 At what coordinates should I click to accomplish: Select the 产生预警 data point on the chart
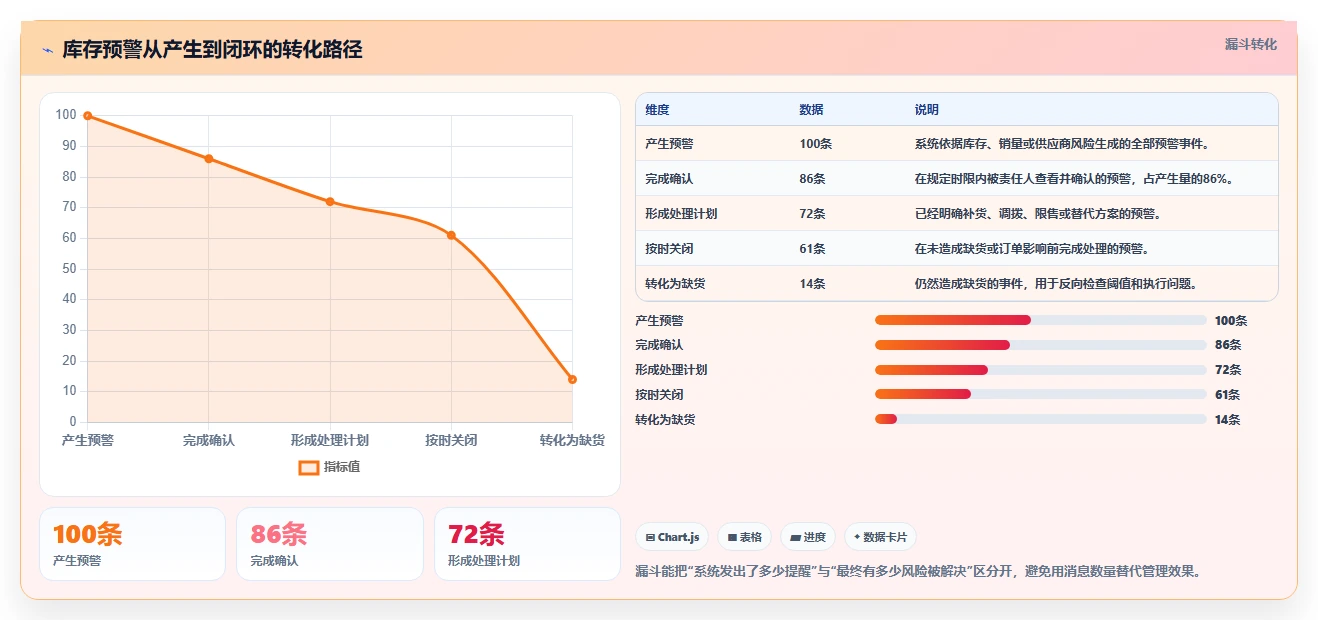coord(88,116)
